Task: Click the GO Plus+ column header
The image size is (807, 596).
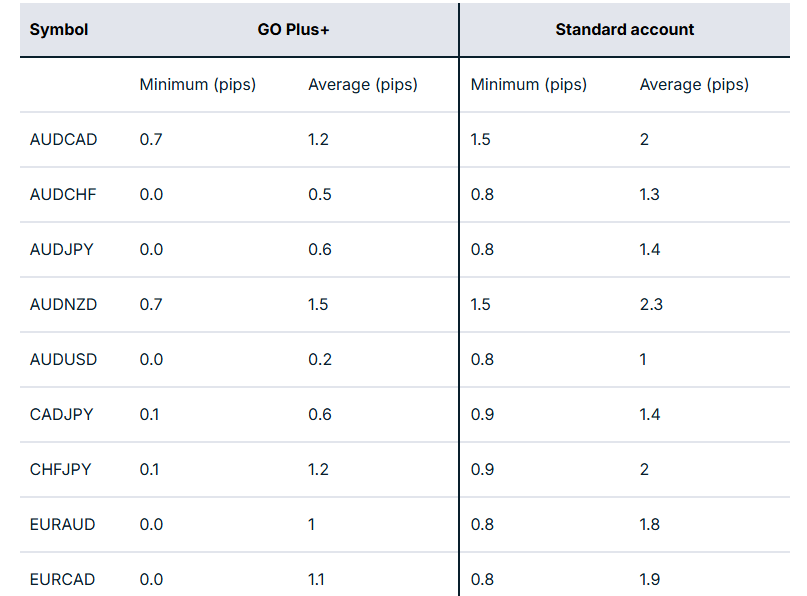Action: coord(293,30)
